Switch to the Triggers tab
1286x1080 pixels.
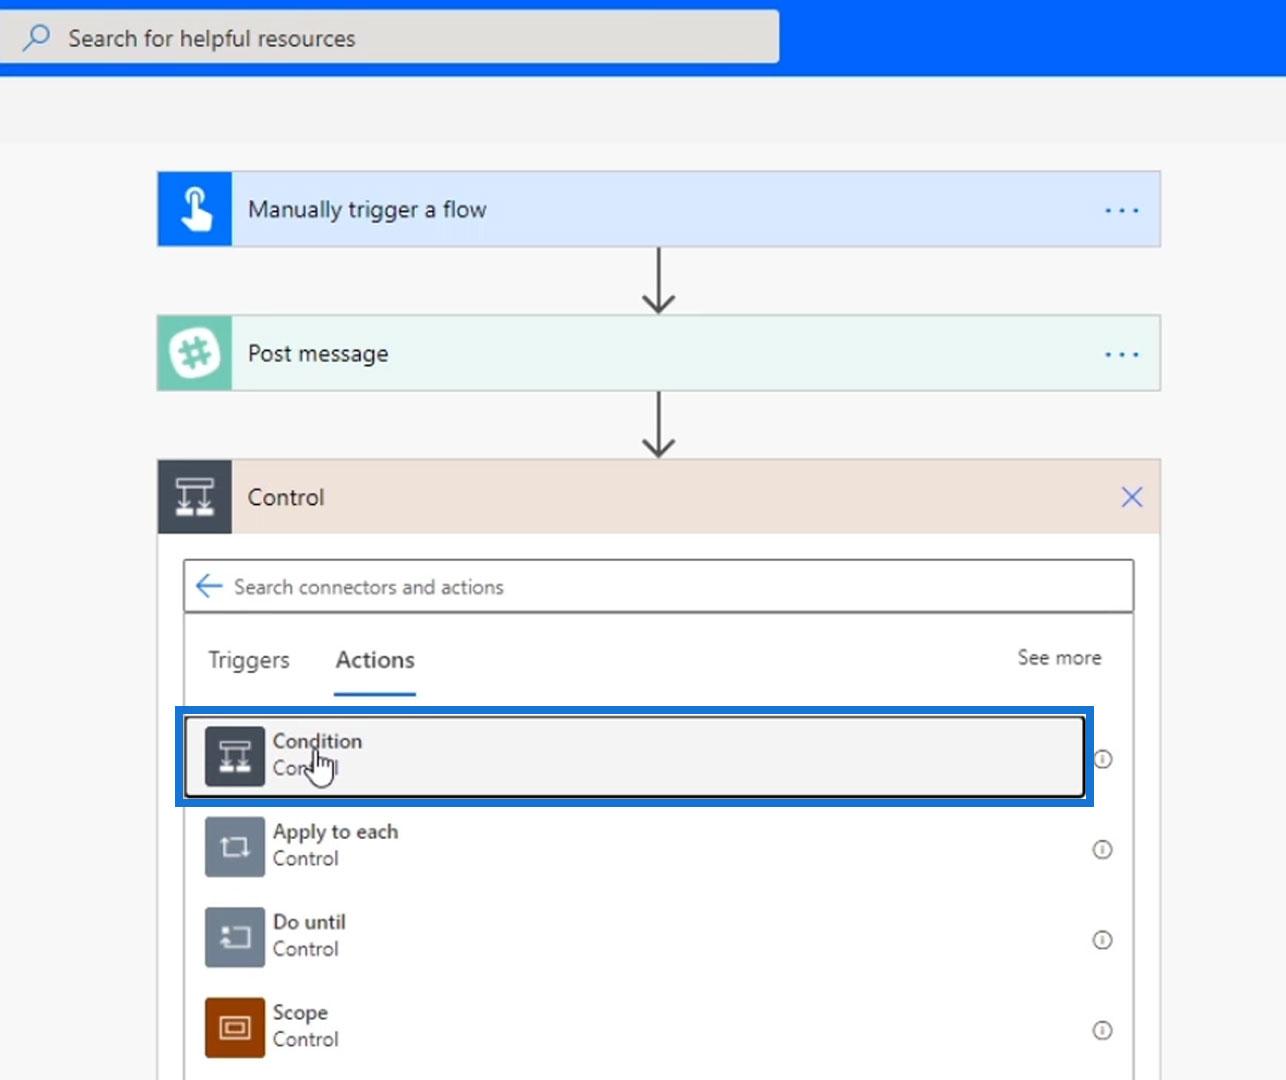(249, 660)
